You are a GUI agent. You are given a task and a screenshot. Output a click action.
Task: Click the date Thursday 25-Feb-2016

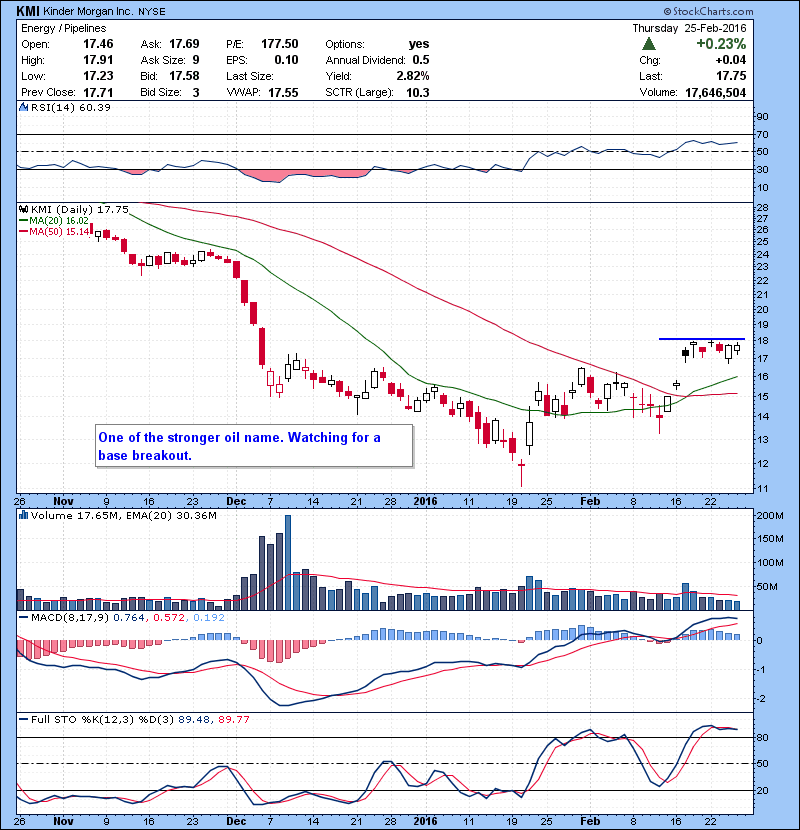[x=689, y=28]
